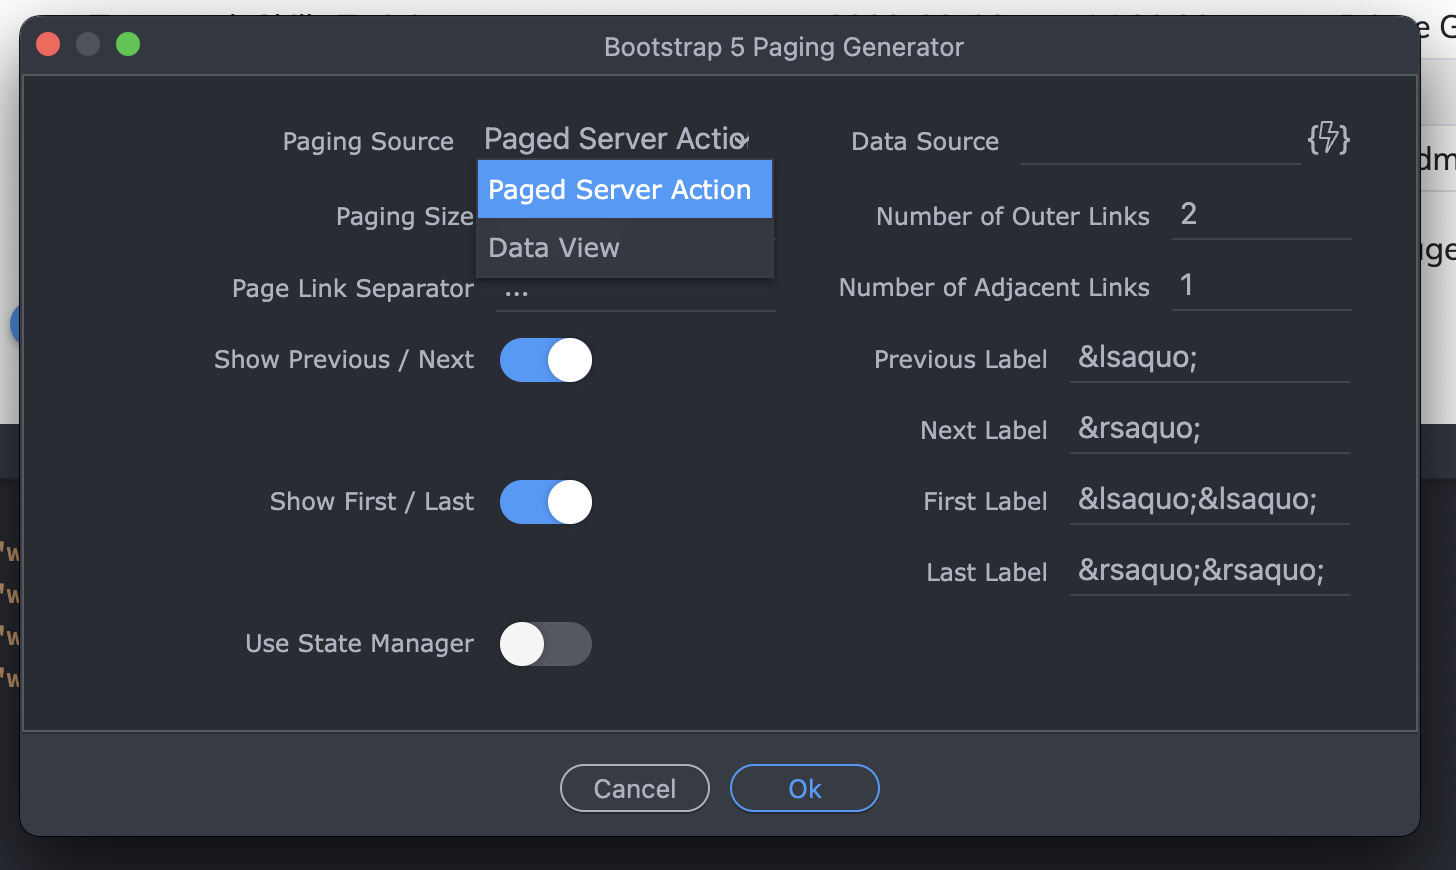Click the First Label text field
1456x870 pixels.
[x=1209, y=499]
